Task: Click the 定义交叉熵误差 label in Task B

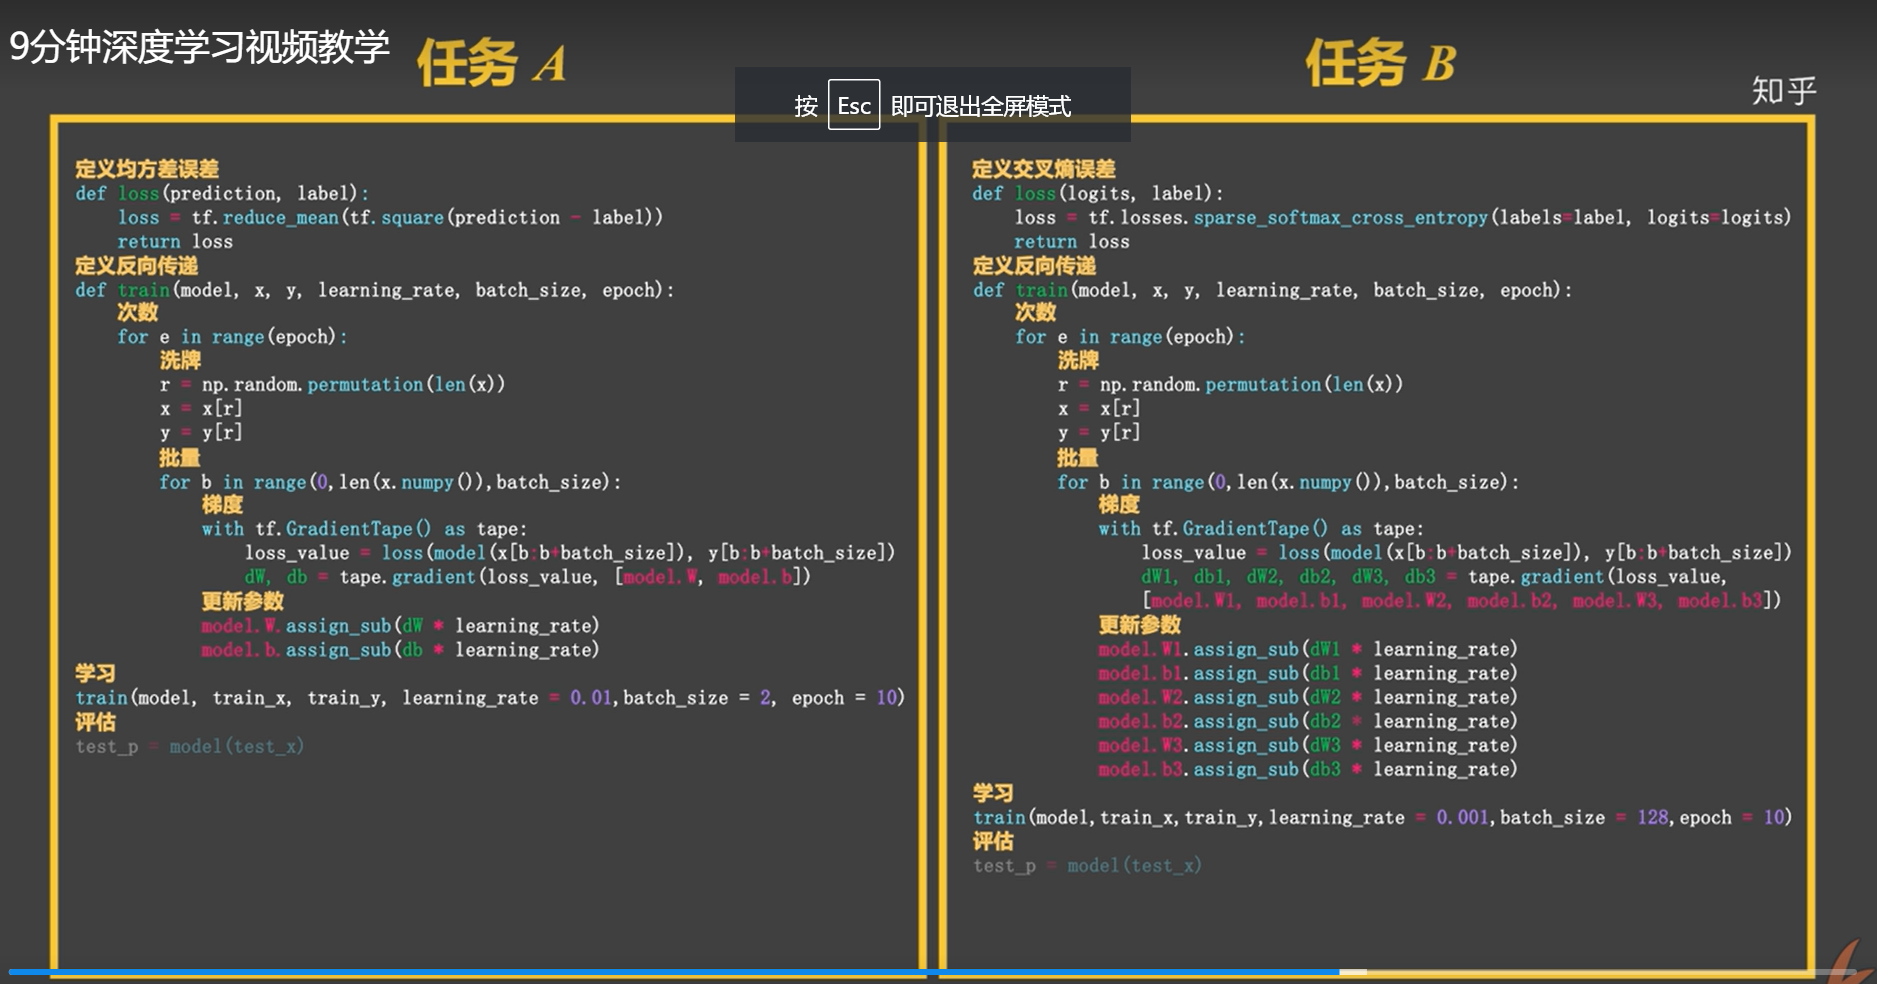Action: click(1043, 169)
